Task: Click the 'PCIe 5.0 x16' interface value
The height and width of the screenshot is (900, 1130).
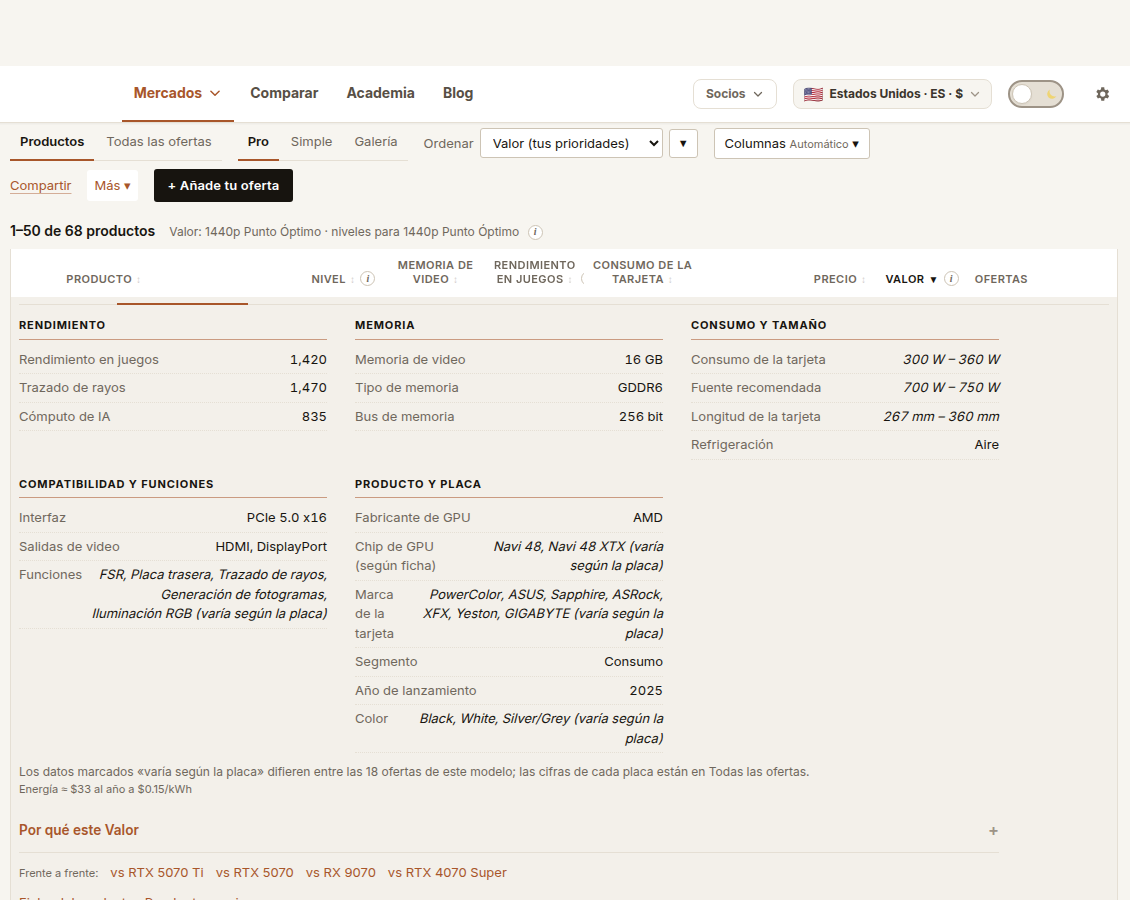Action: click(x=286, y=518)
